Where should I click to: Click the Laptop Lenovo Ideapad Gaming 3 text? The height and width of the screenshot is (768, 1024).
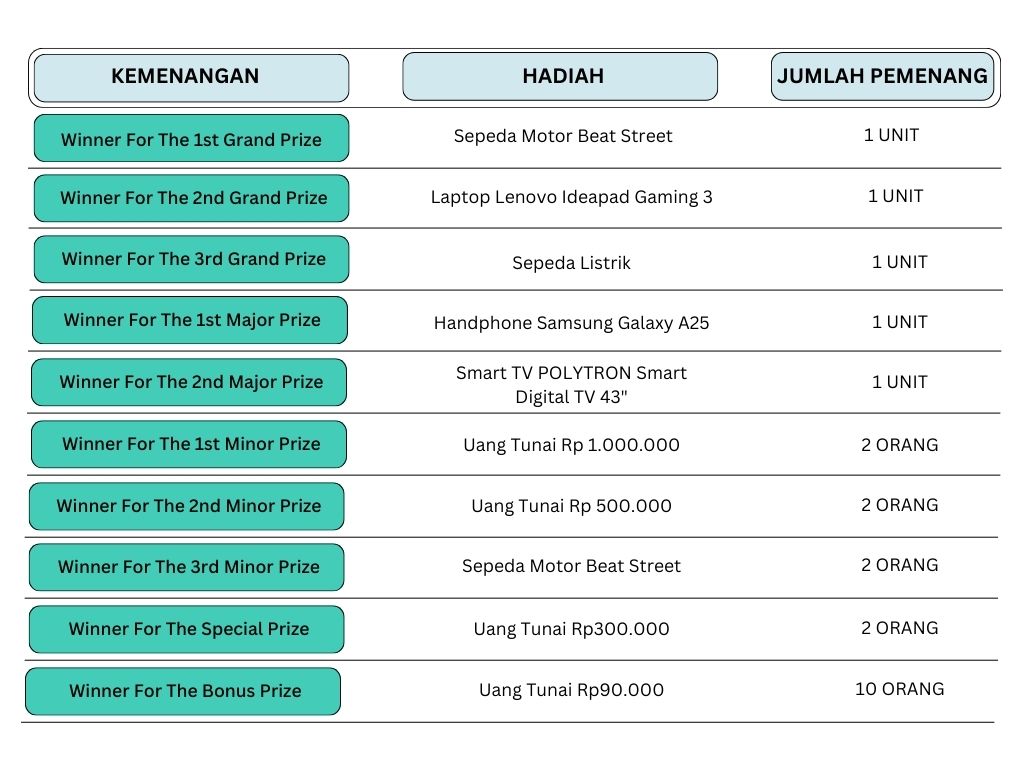pyautogui.click(x=571, y=197)
